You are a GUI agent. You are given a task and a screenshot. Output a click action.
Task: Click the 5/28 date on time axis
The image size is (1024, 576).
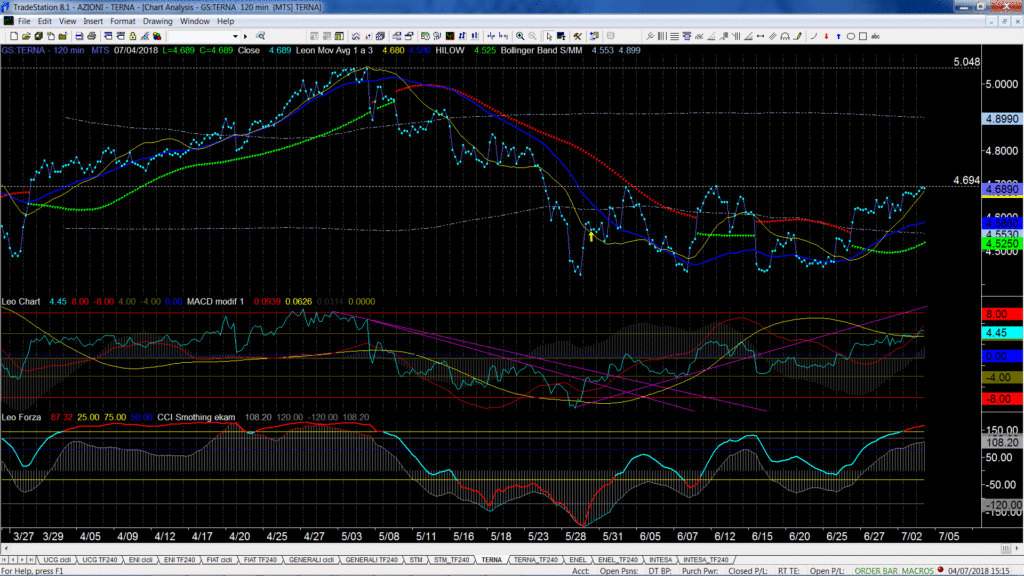[575, 536]
